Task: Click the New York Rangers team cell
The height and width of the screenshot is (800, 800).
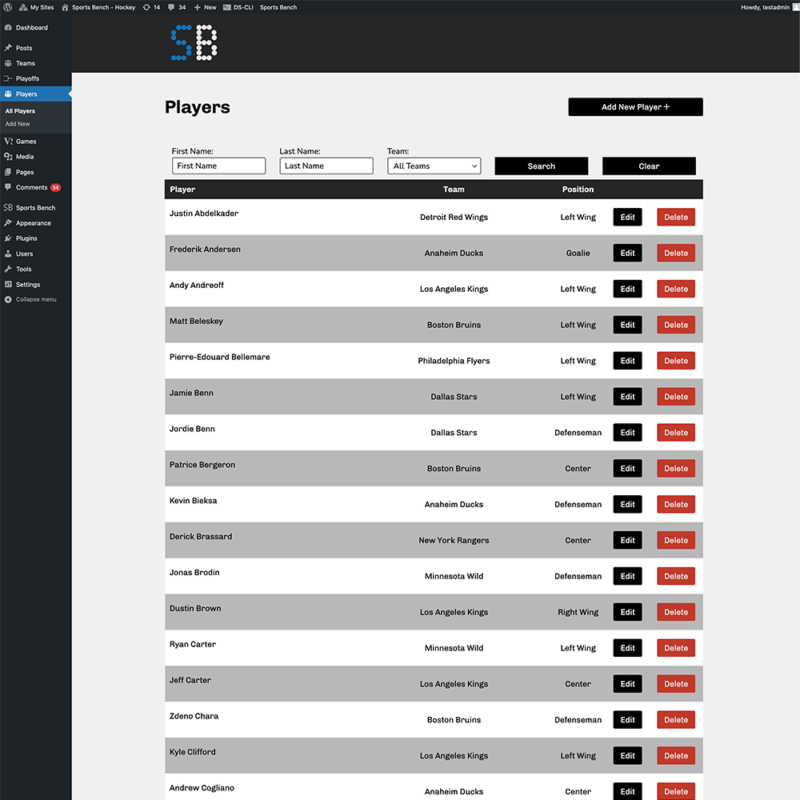Action: pos(454,540)
